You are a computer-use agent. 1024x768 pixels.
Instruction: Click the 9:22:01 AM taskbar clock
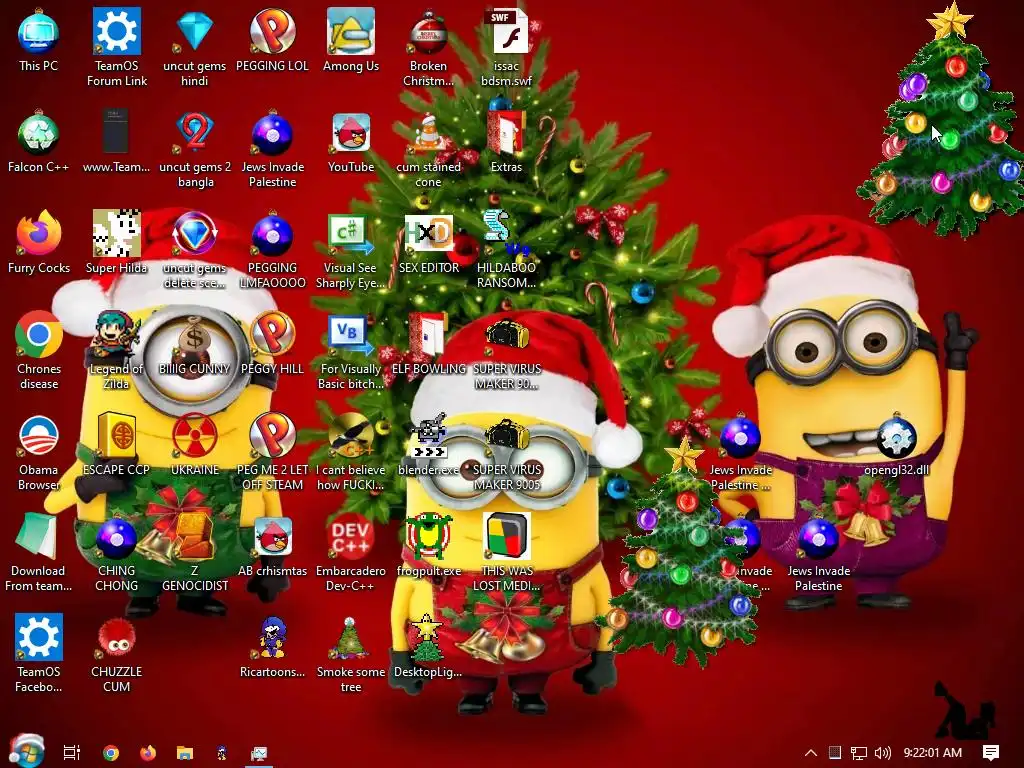(x=933, y=752)
